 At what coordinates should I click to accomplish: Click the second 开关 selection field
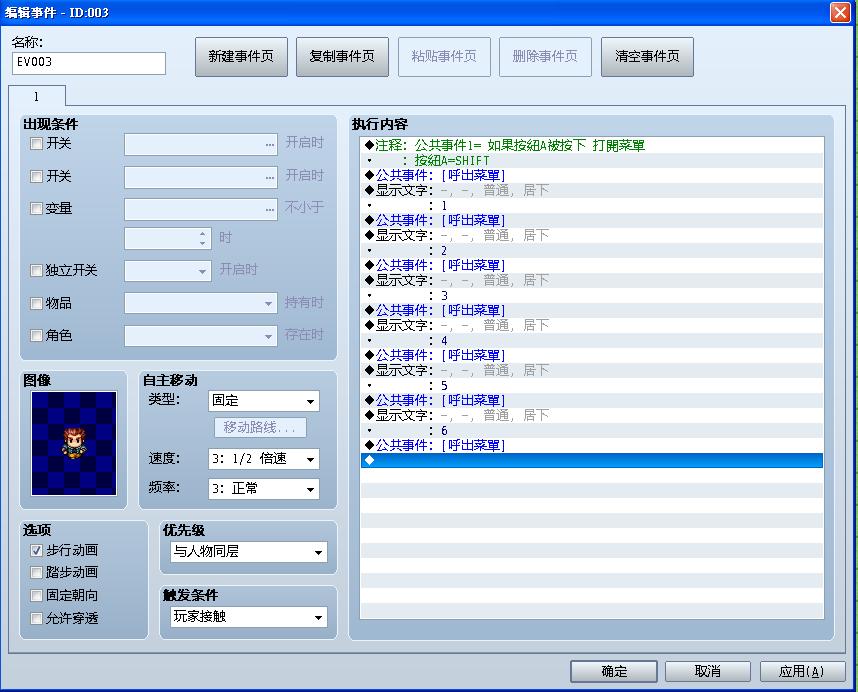coord(201,177)
